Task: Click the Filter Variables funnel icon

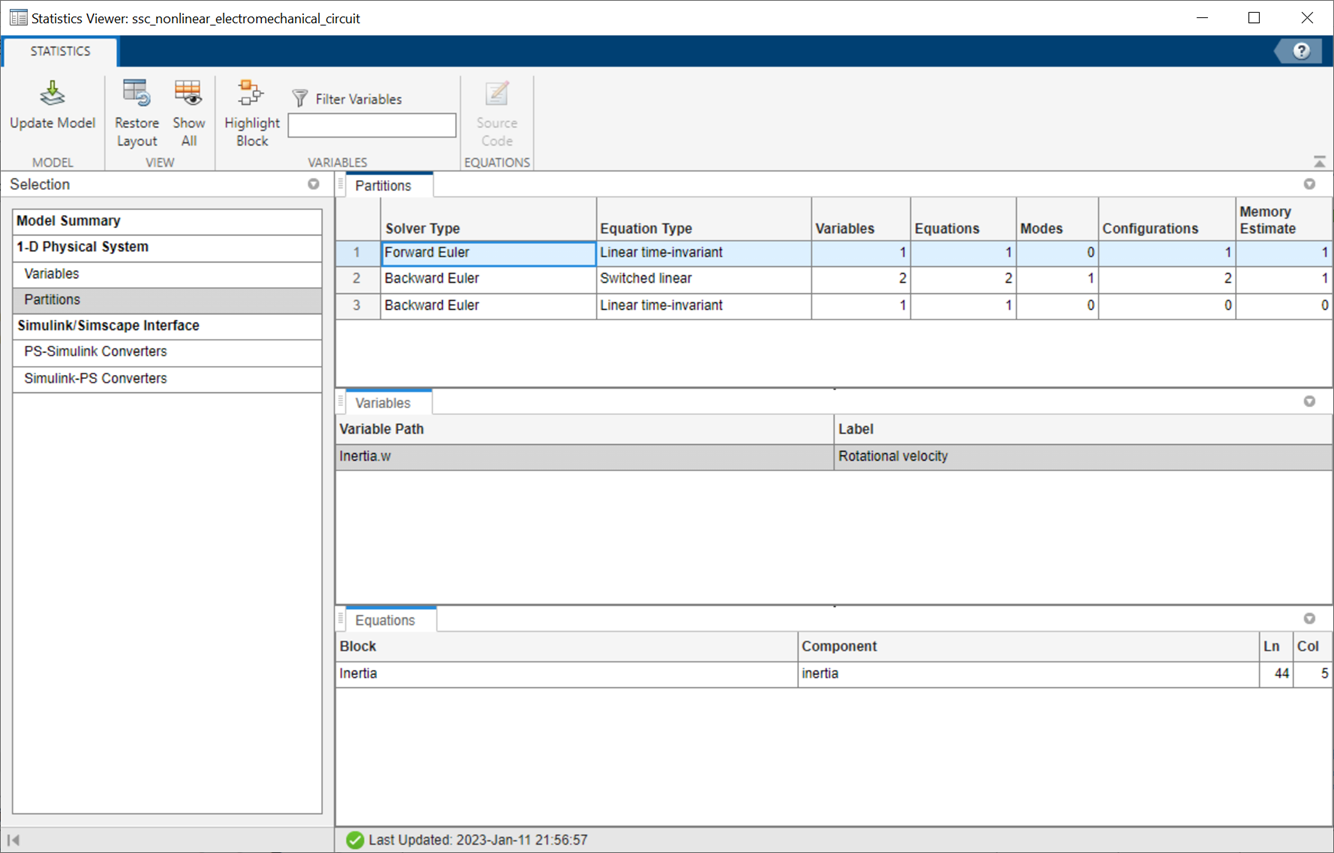Action: [x=299, y=98]
